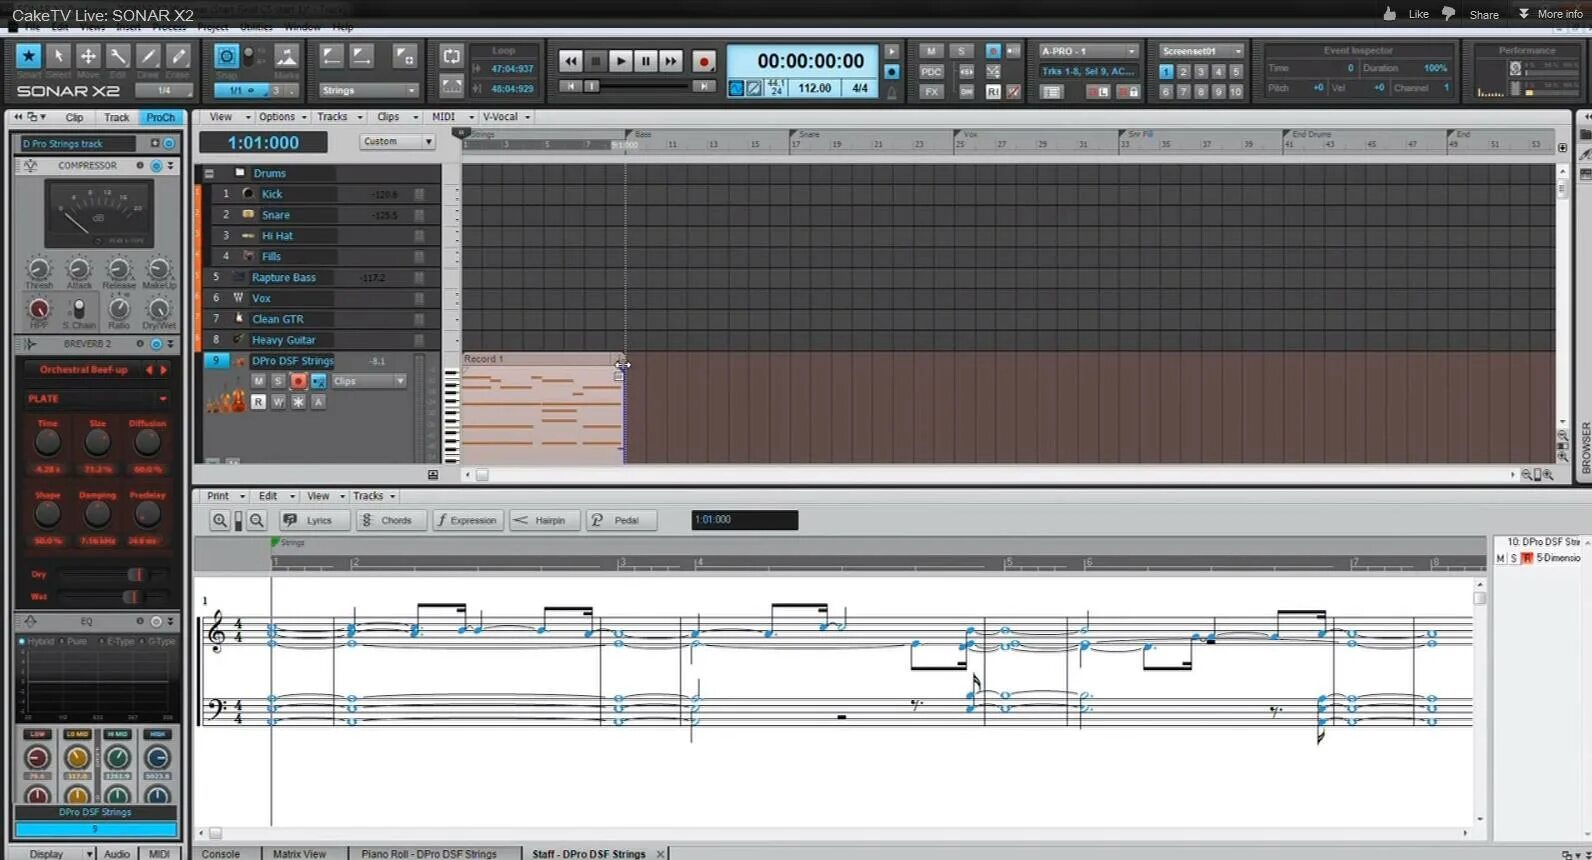
Task: Click the Expression button in Staff view
Action: tap(468, 520)
